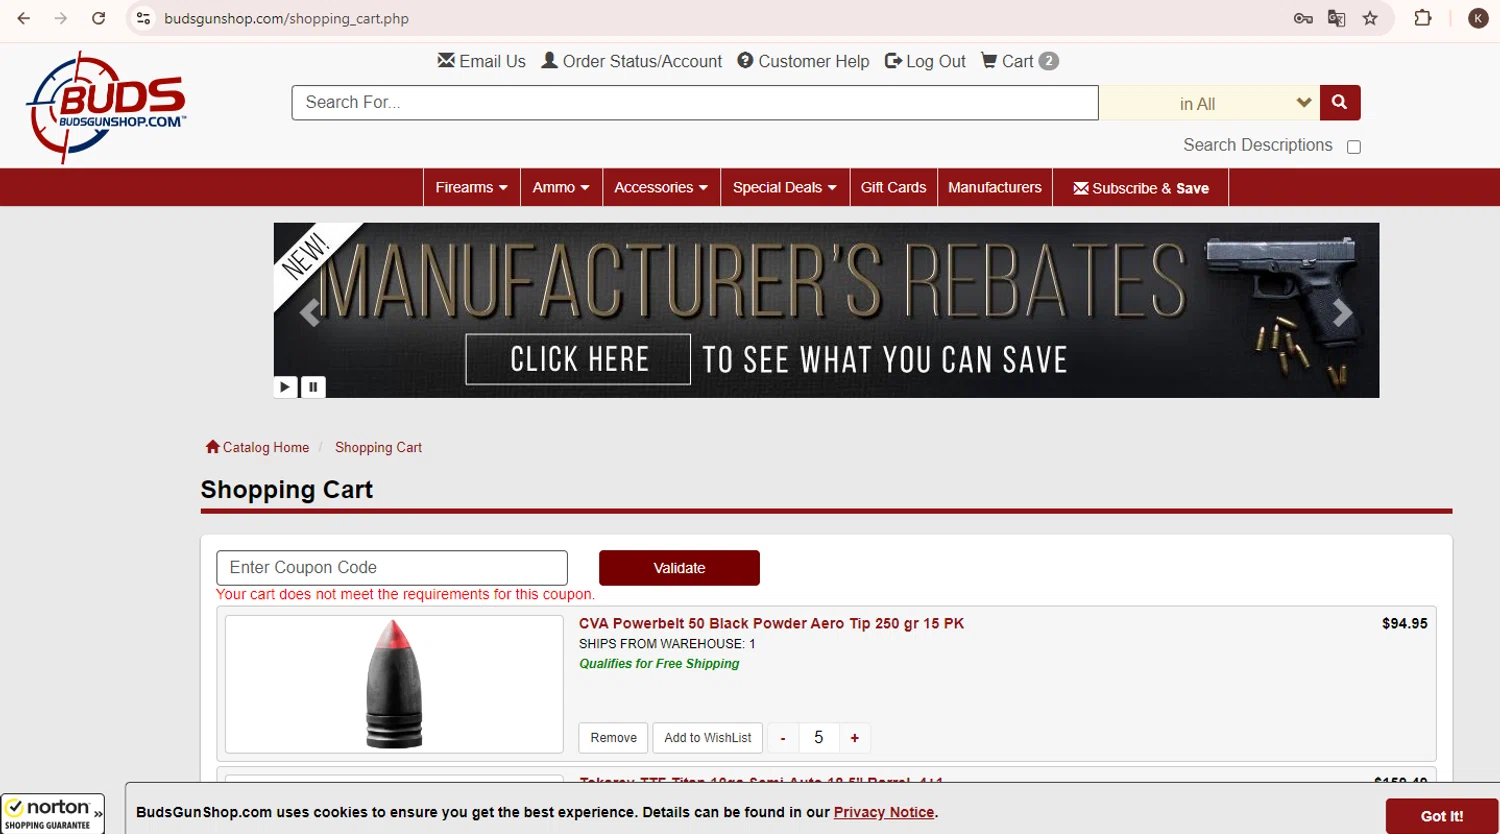Click the Validate coupon button
The image size is (1500, 834).
(x=679, y=567)
